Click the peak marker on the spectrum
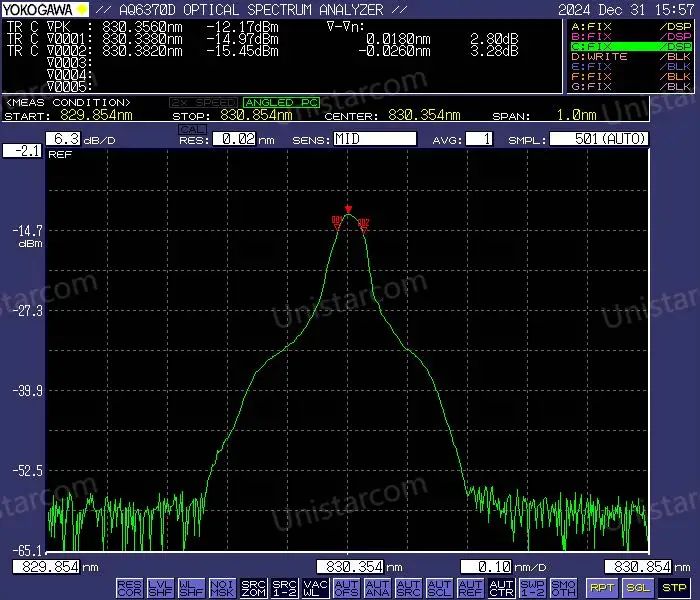The width and height of the screenshot is (700, 600). pyautogui.click(x=348, y=209)
